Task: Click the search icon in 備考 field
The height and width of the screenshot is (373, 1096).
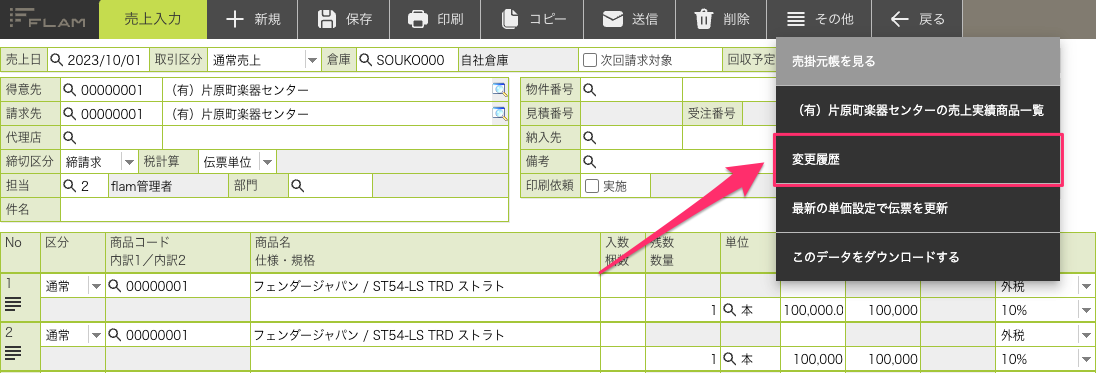Action: pos(589,161)
